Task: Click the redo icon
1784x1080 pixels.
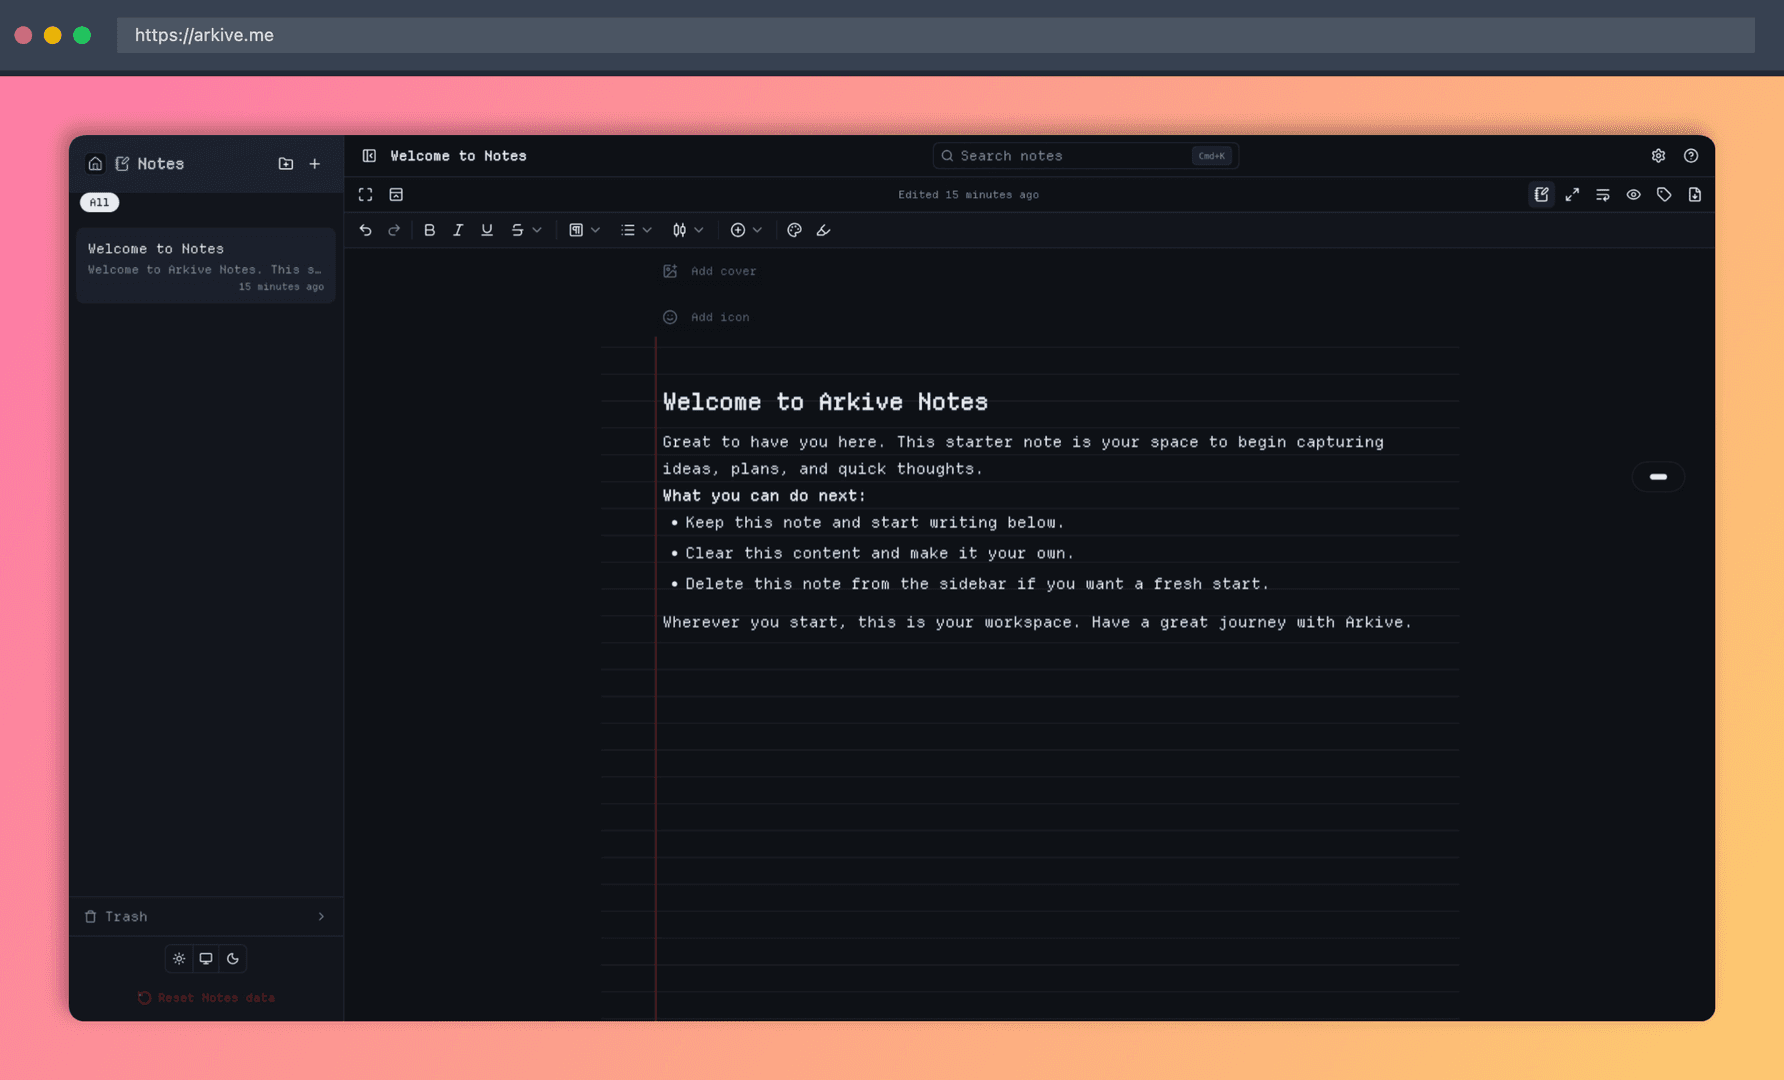Action: click(x=394, y=230)
